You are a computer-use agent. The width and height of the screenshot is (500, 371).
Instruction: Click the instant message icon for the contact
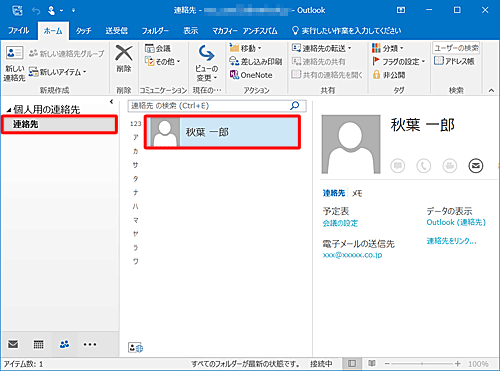[398, 165]
